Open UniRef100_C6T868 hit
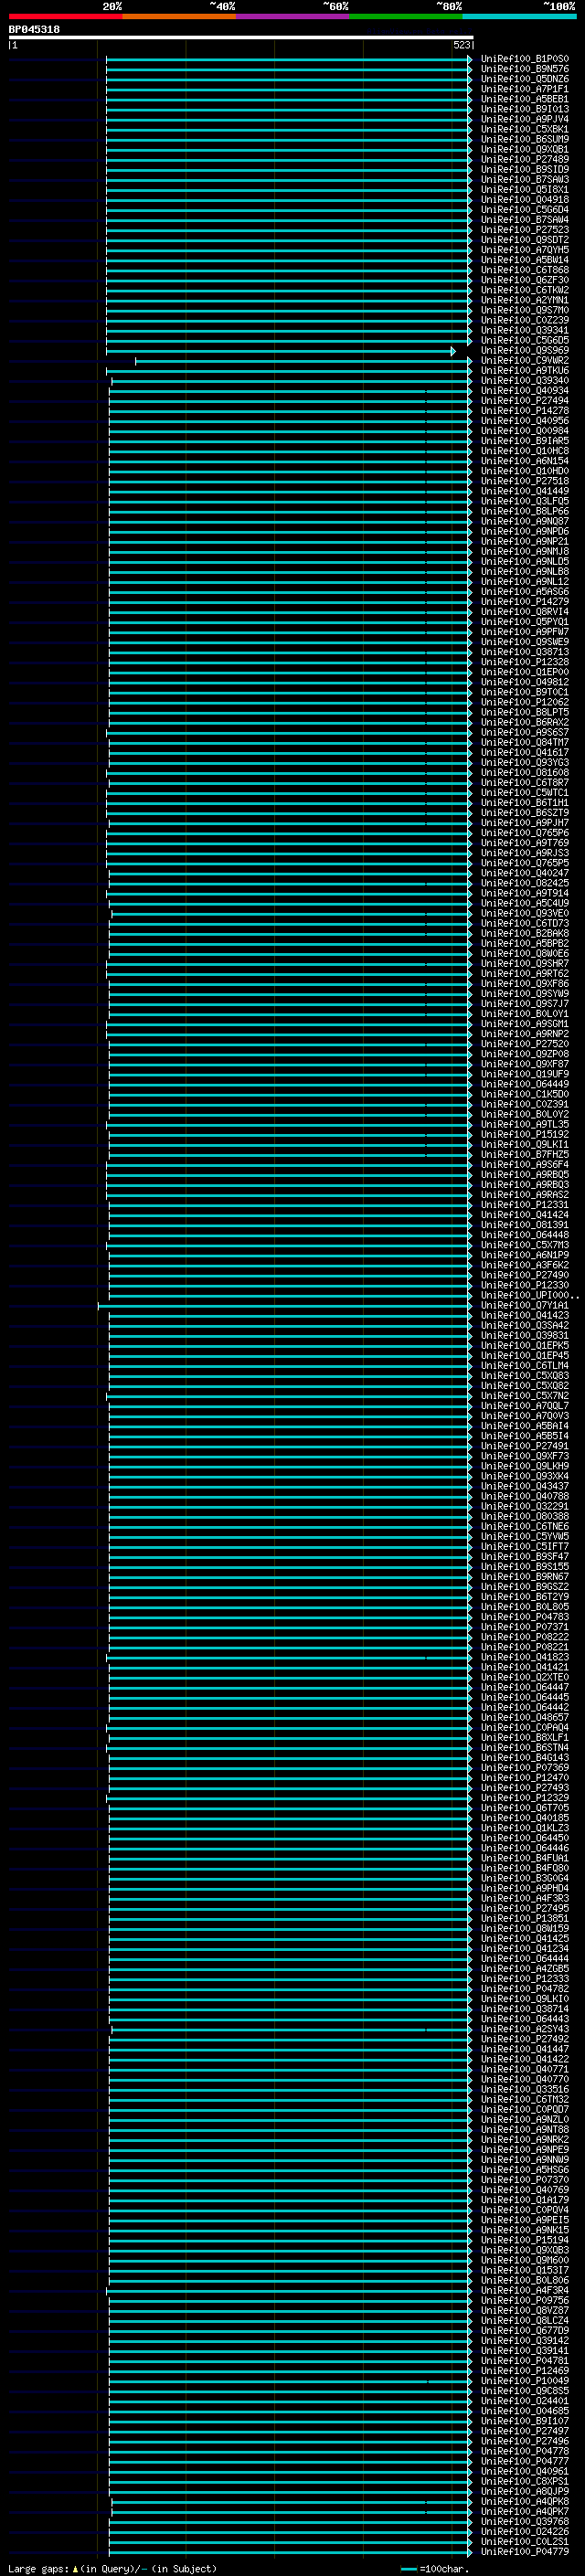585x2576 pixels. point(525,270)
